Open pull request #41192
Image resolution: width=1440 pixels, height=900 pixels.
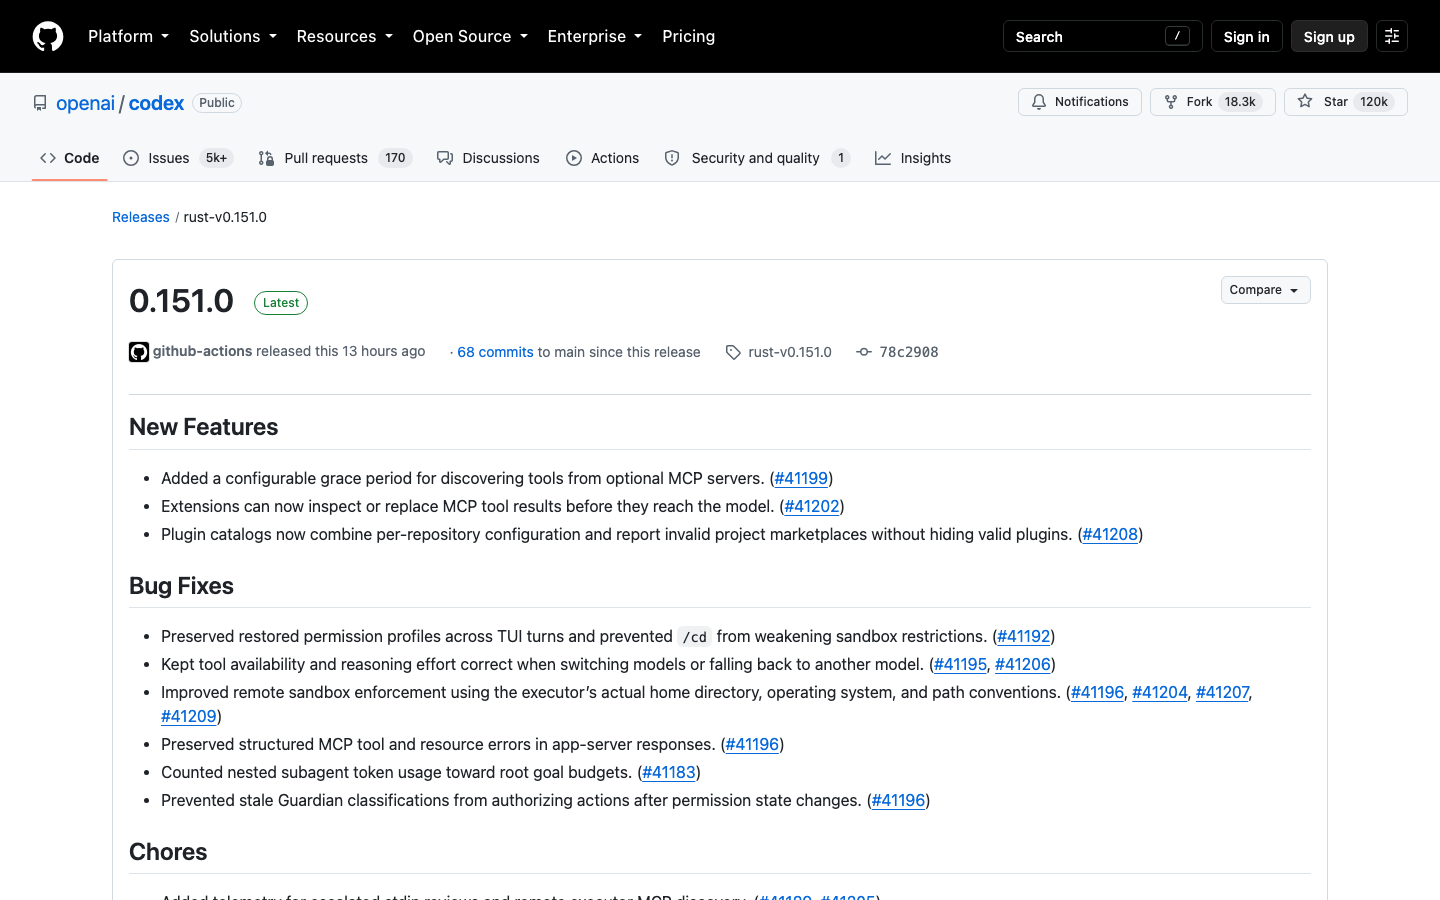[1024, 636]
